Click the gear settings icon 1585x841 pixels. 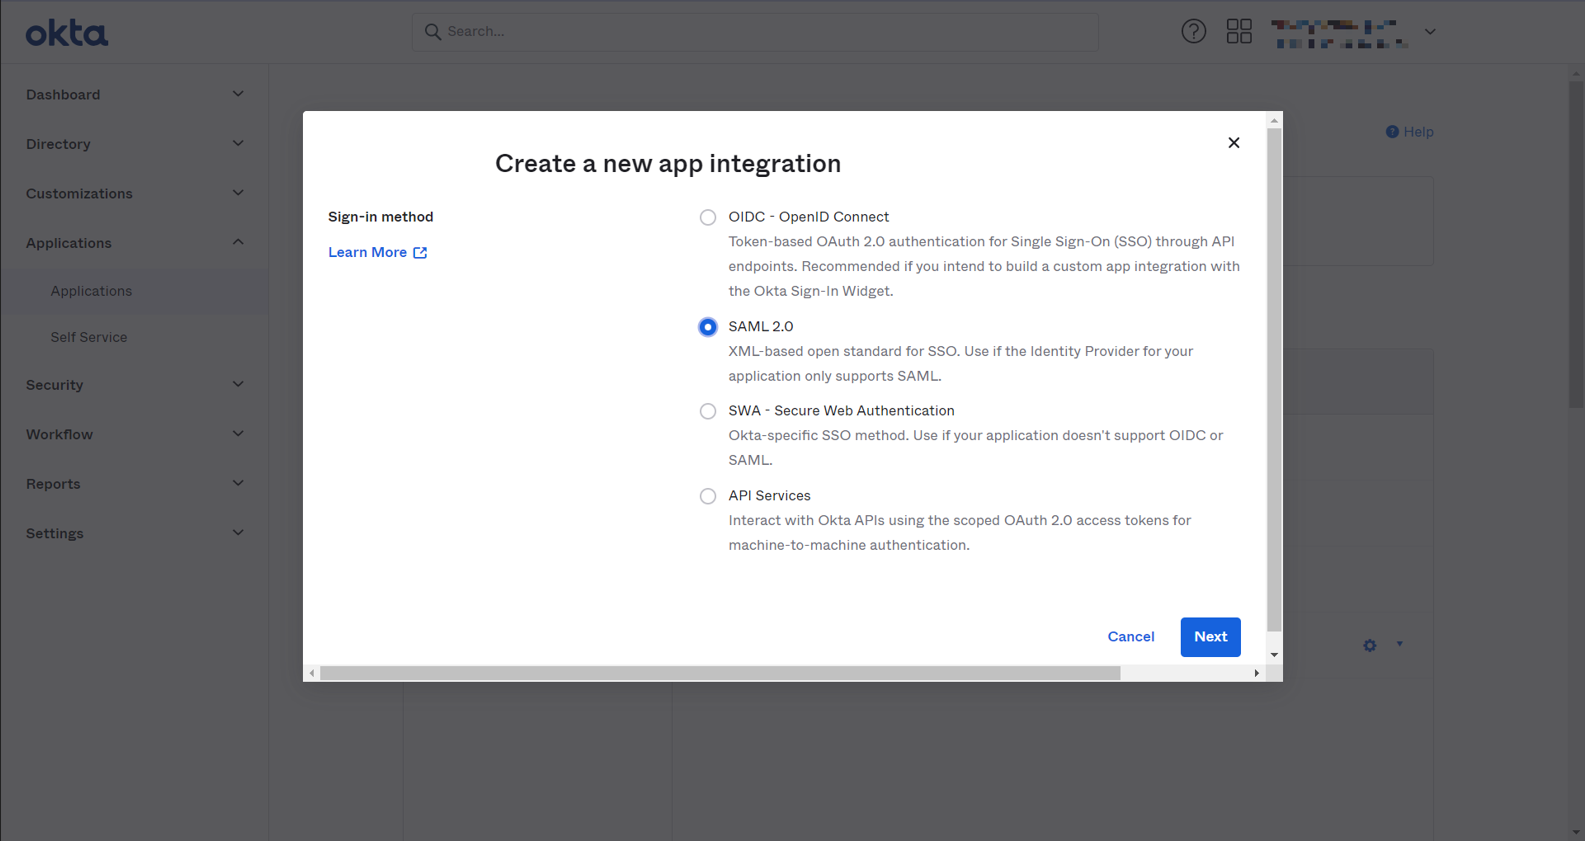click(1370, 646)
